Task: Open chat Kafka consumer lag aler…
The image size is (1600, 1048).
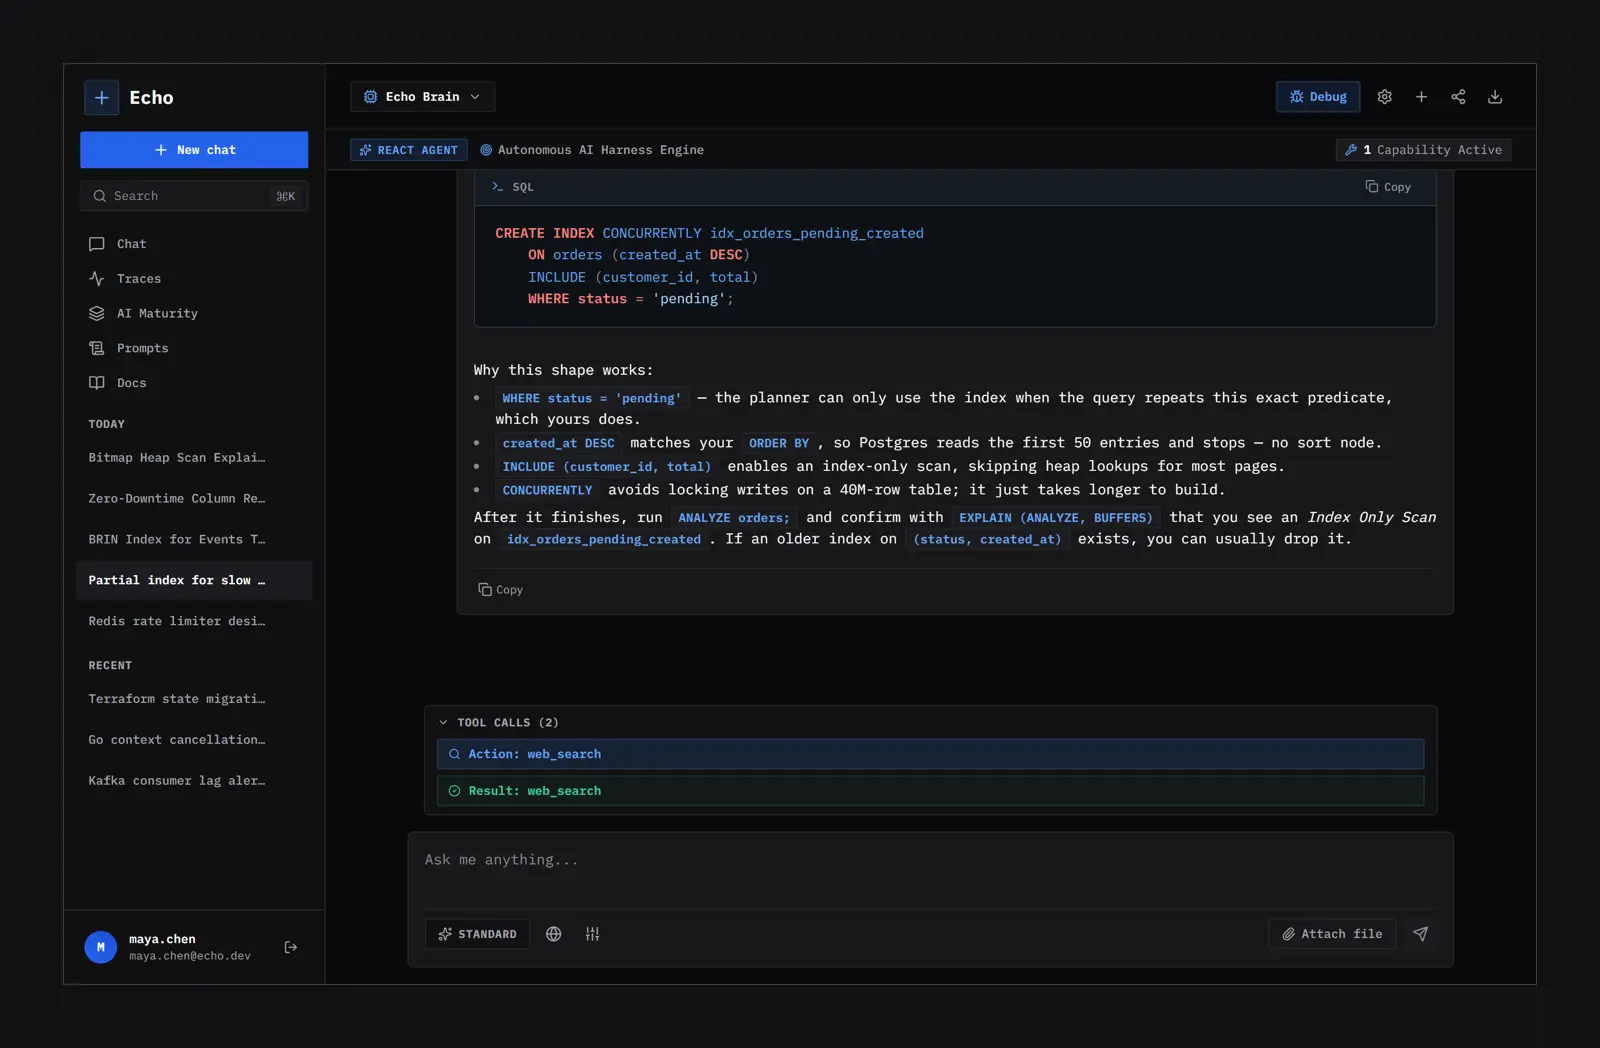Action: [x=194, y=781]
